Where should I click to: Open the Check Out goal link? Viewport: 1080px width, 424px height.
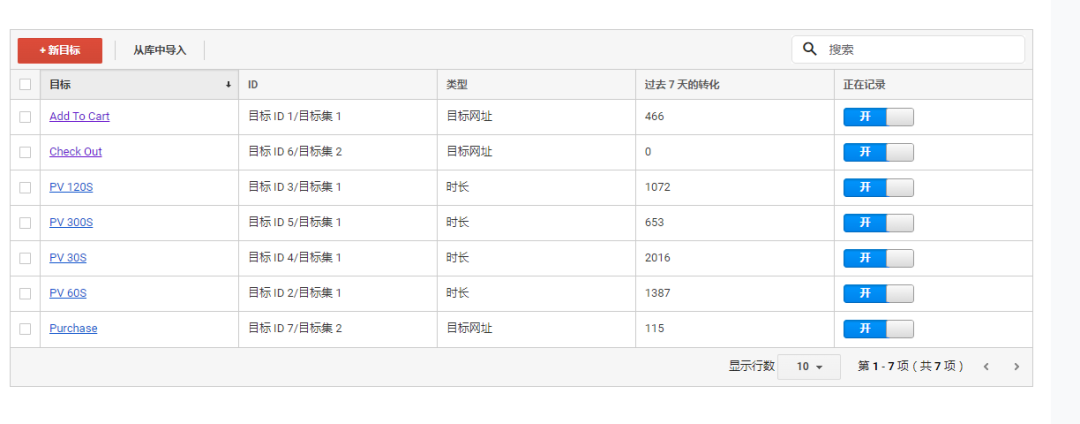pos(75,152)
